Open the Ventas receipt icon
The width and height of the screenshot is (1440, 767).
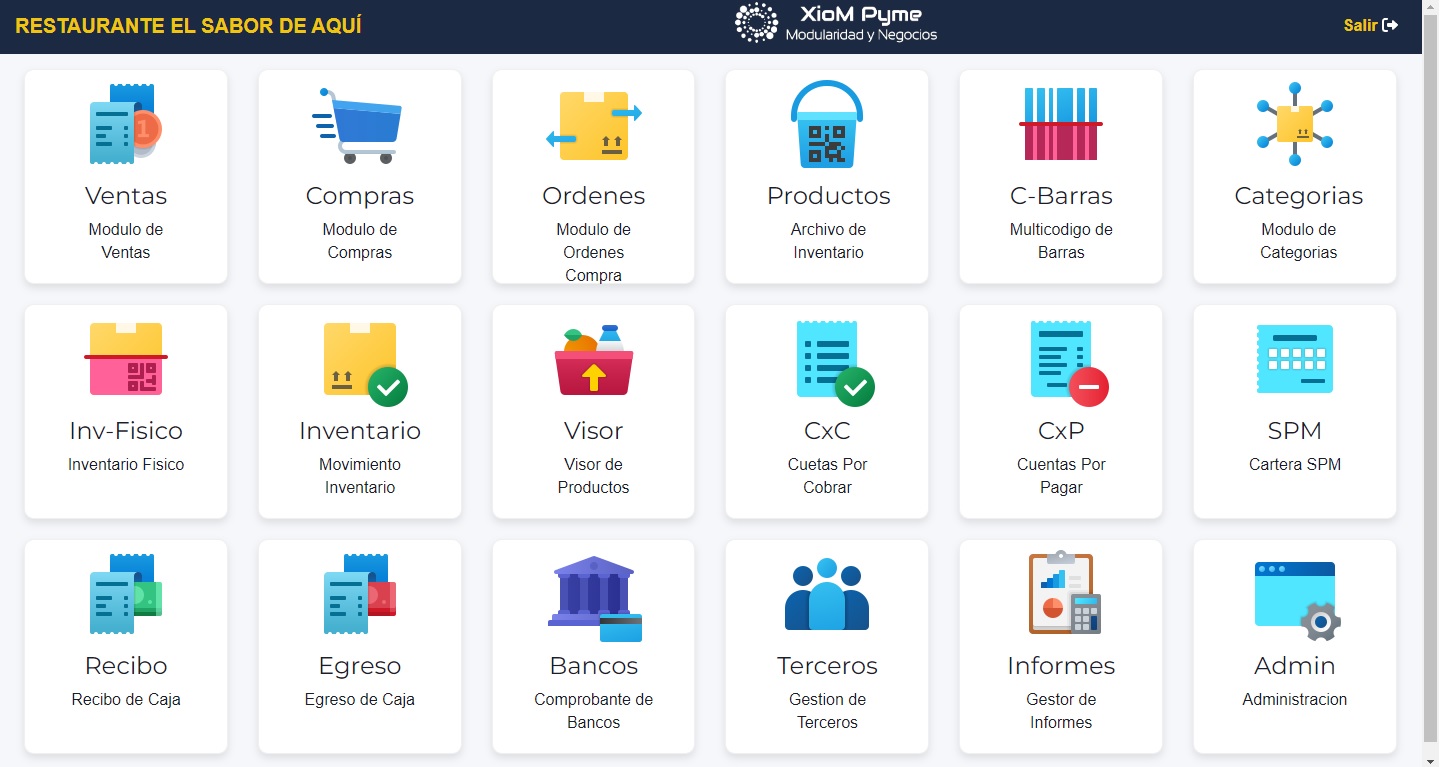point(125,125)
